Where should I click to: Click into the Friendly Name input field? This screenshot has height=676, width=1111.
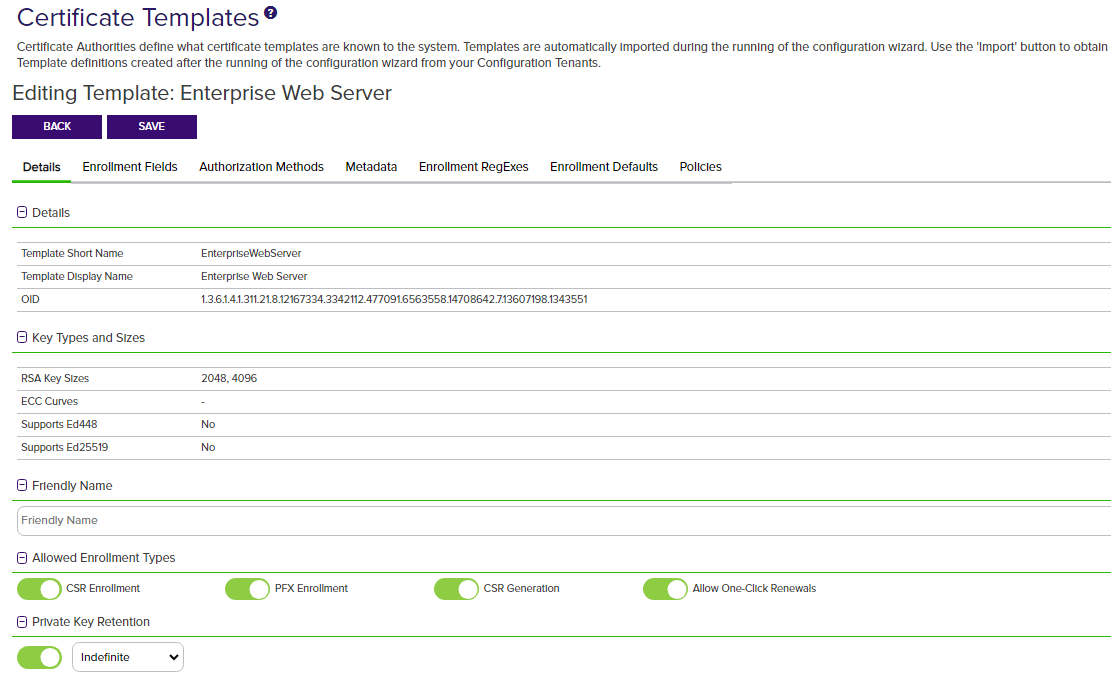[x=563, y=520]
